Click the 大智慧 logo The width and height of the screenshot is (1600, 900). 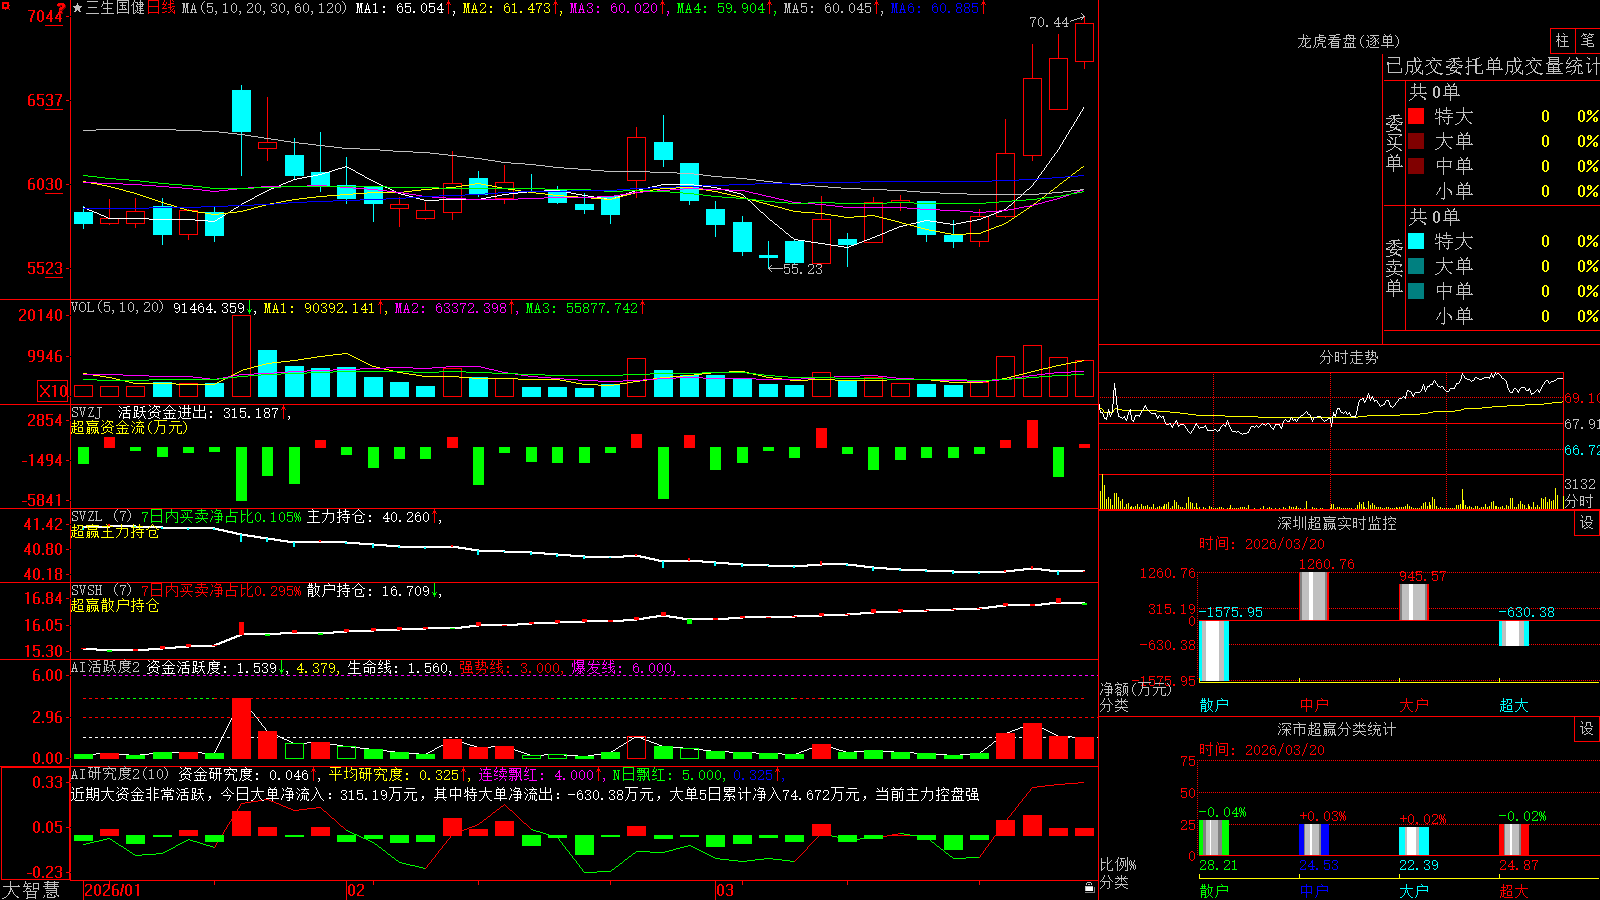coord(31,890)
